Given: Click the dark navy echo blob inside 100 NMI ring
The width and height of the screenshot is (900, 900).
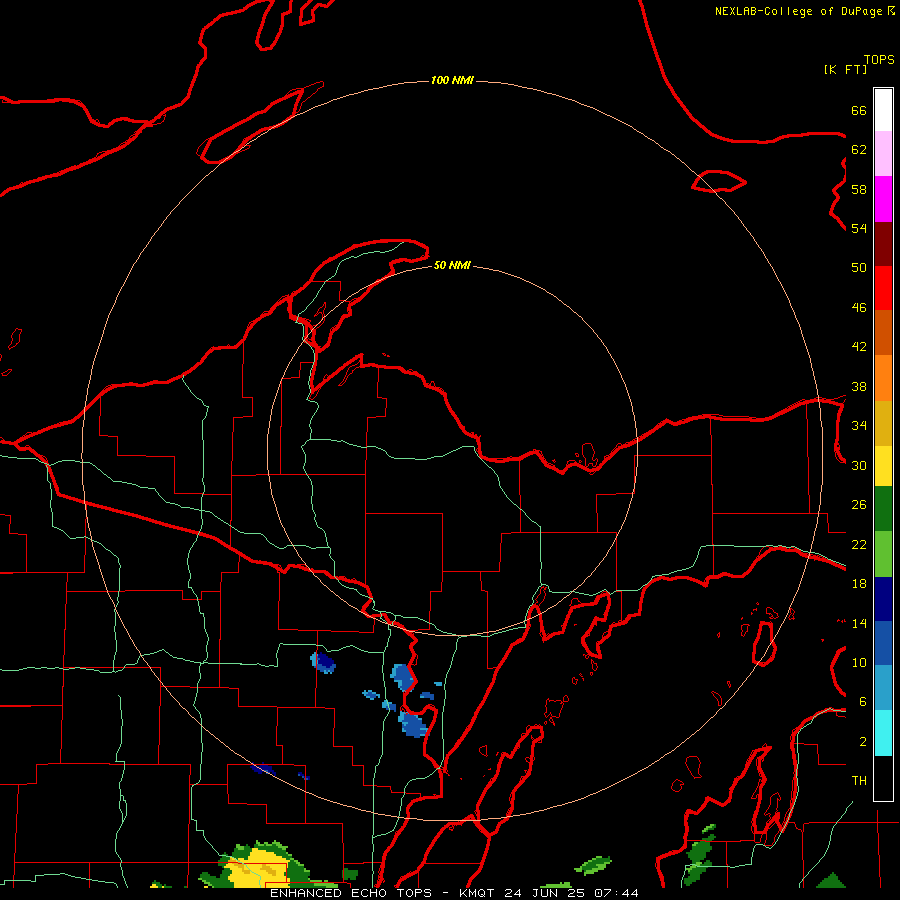Looking at the screenshot, I should point(324,662).
